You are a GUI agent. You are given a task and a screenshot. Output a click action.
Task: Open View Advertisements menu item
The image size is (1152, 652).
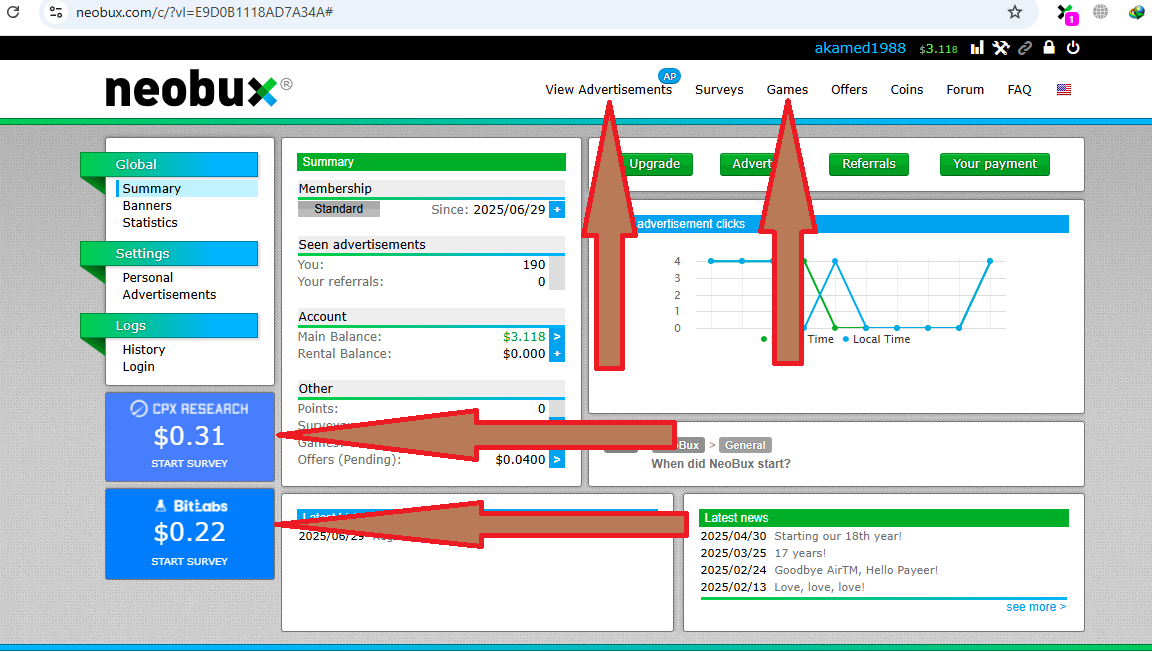[608, 90]
